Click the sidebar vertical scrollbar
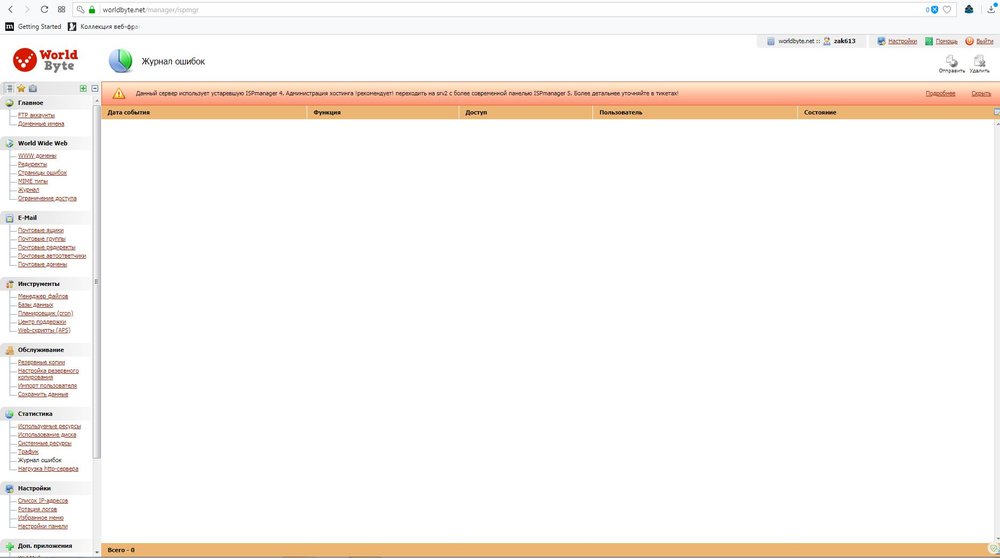Viewport: 1000px width, 558px height. [97, 300]
